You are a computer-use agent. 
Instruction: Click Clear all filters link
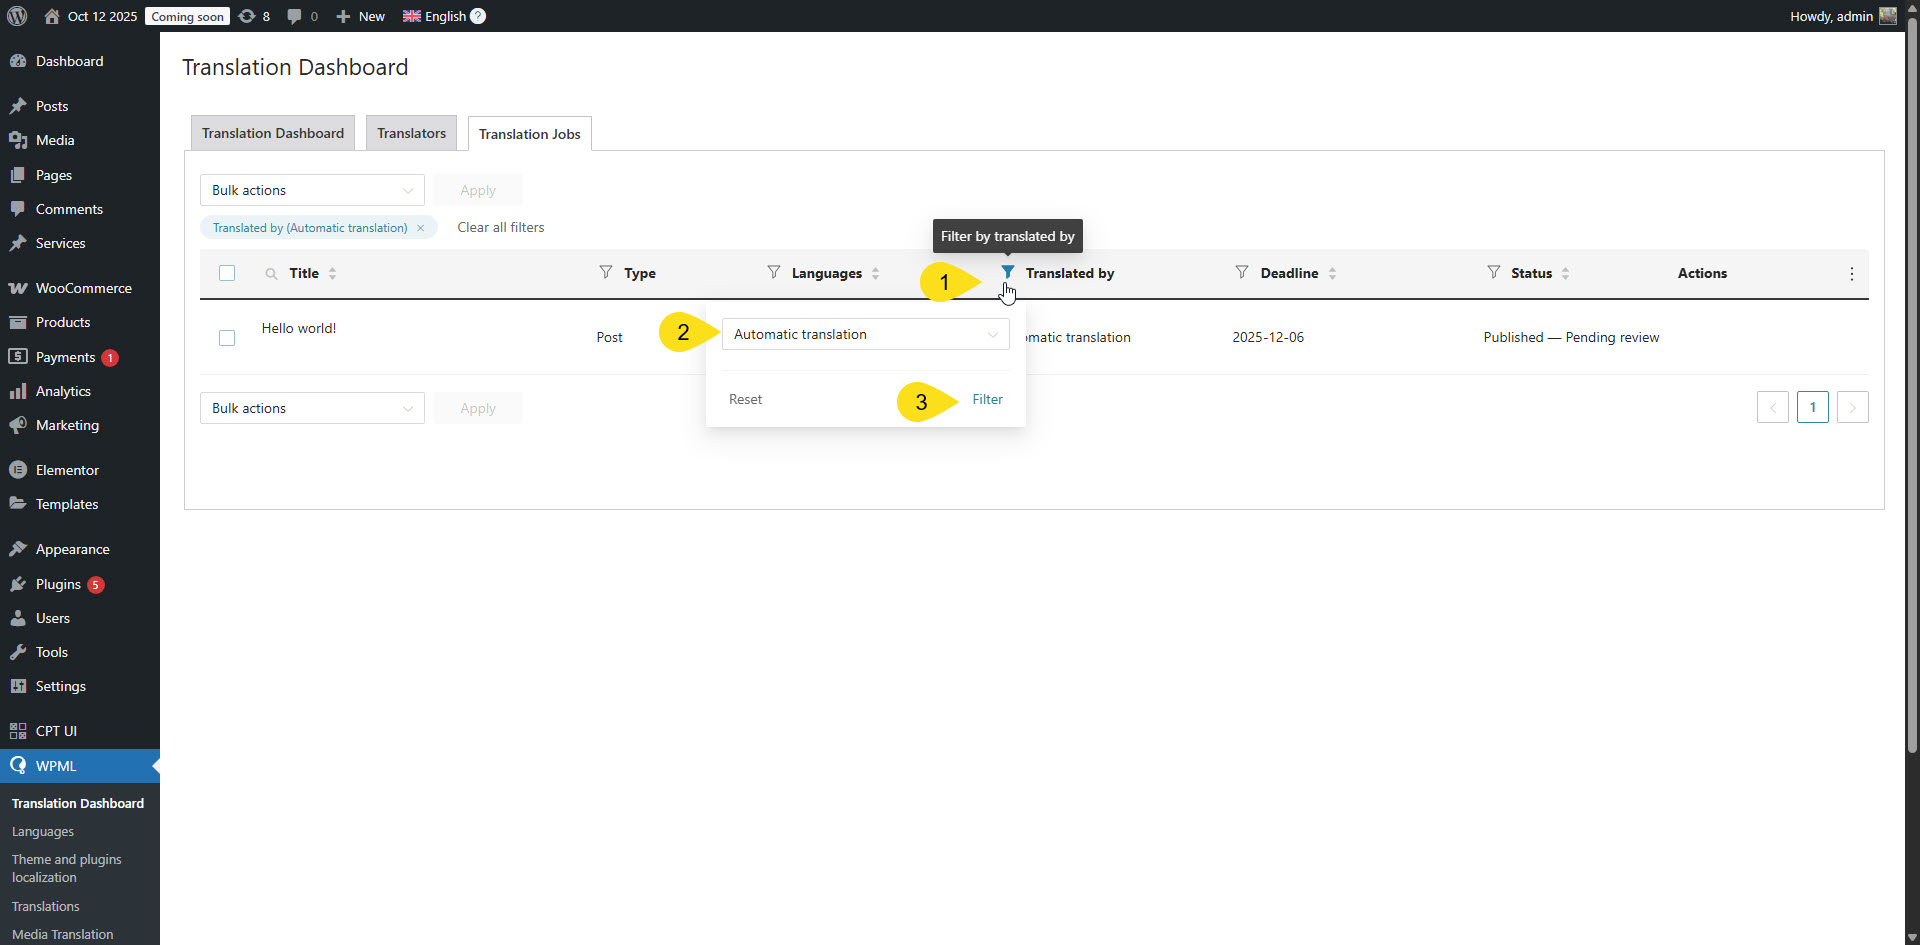500,227
